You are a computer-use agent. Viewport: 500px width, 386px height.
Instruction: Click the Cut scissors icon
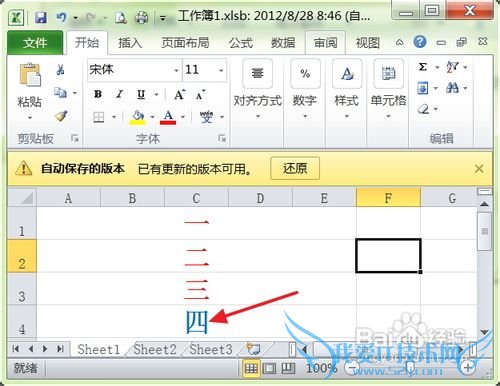[60, 70]
